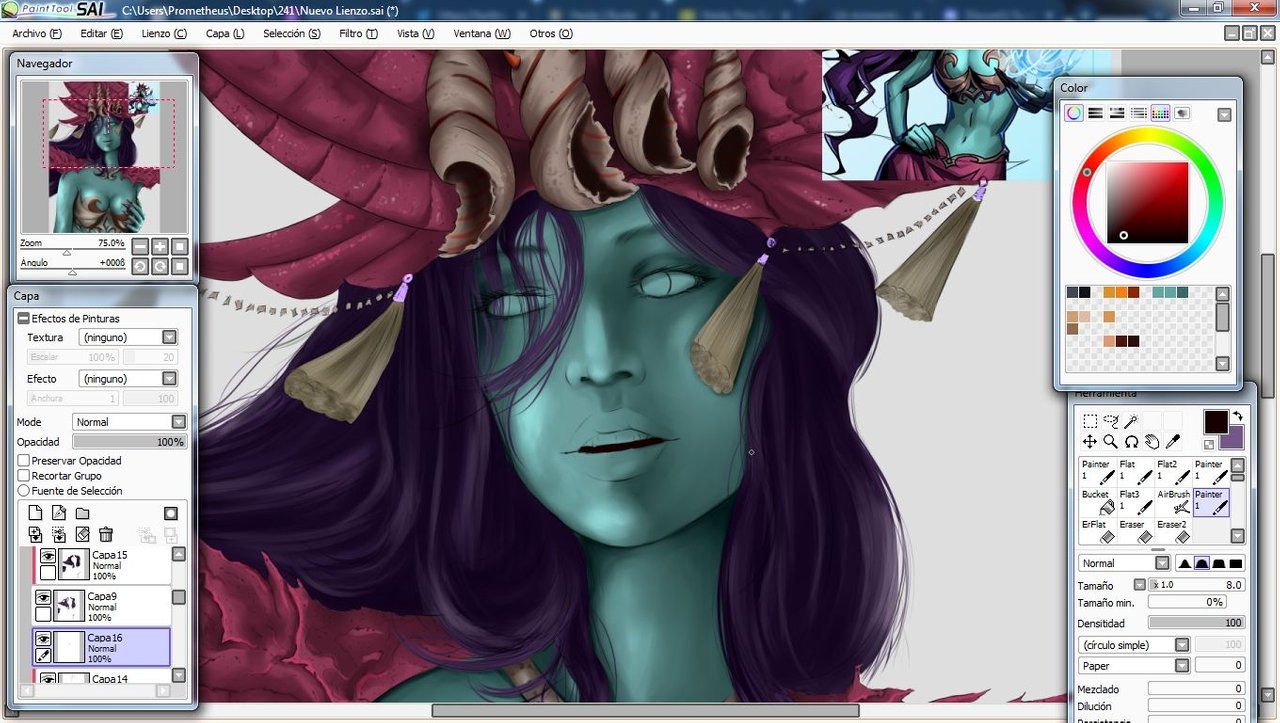Open the Color panel options dropdown
1280x723 pixels.
point(1224,115)
